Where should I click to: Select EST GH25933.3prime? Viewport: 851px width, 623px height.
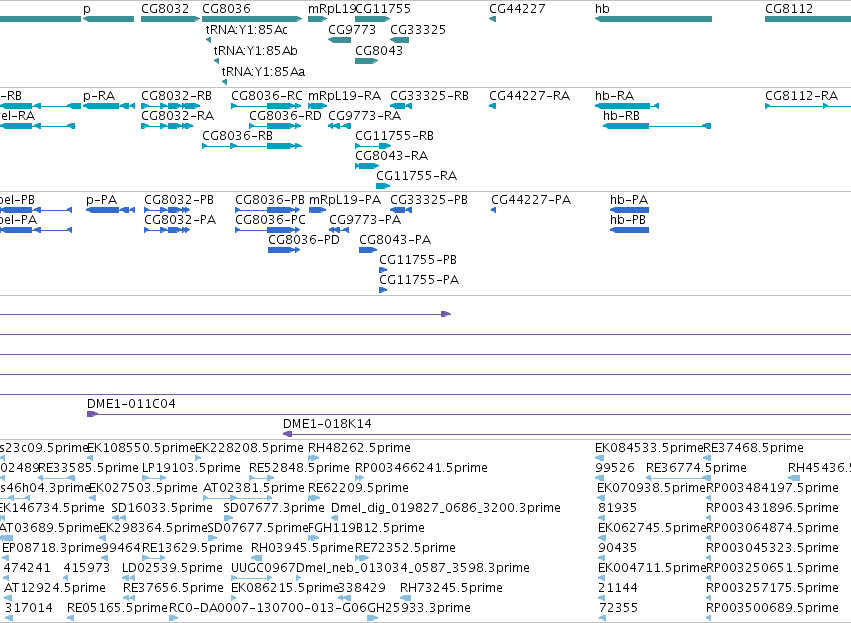[x=419, y=608]
